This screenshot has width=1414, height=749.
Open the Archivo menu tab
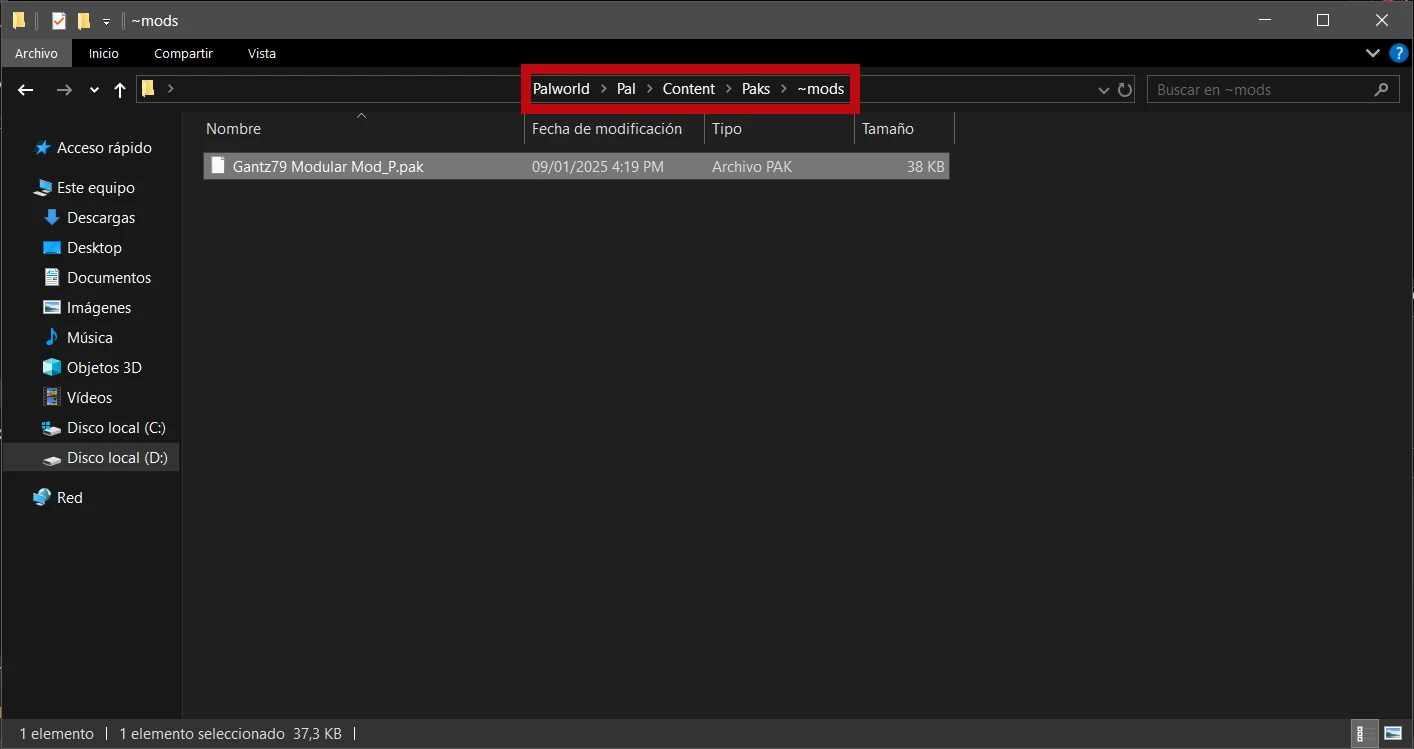click(x=36, y=53)
